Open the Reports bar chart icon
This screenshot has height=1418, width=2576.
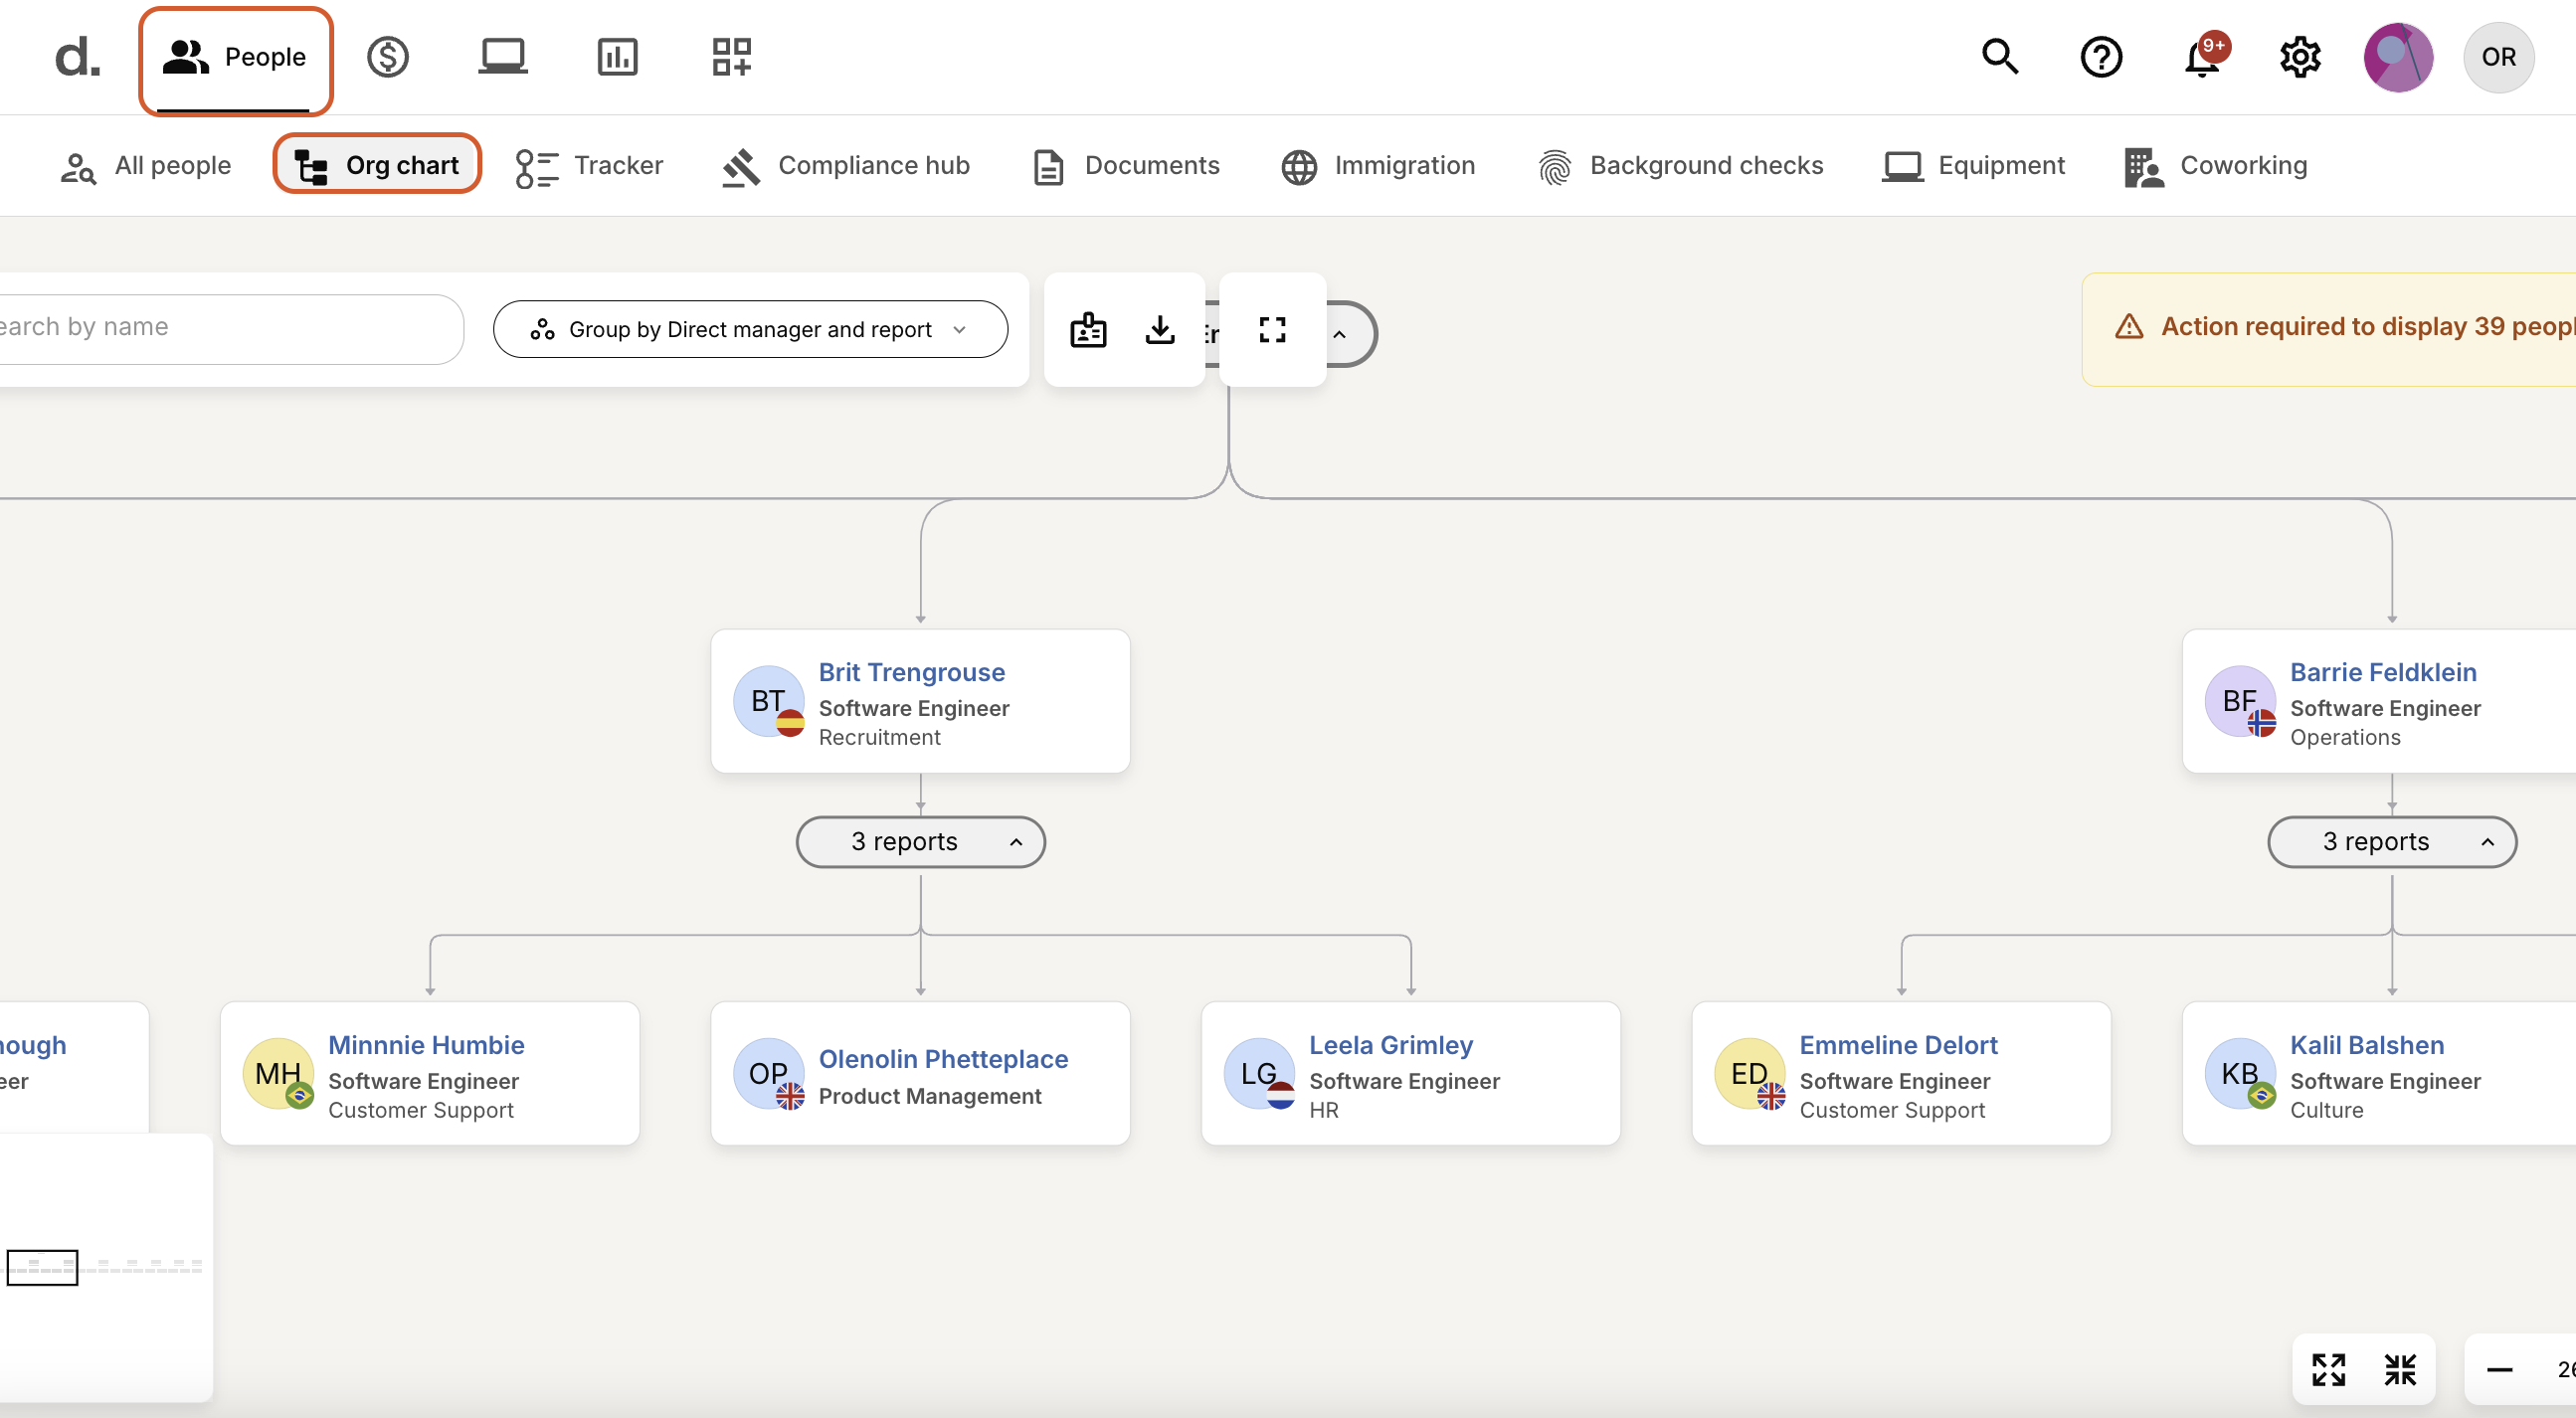tap(617, 57)
